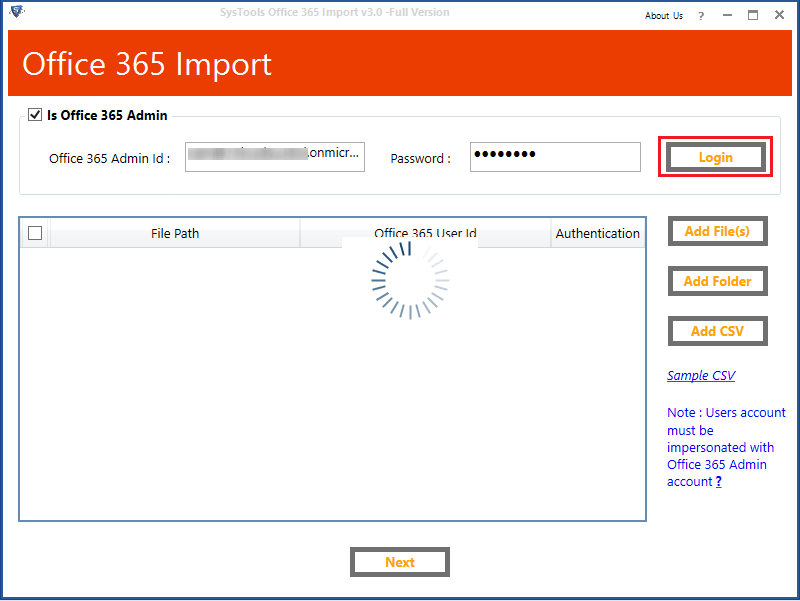Image resolution: width=800 pixels, height=601 pixels.
Task: Click the Add File(s) button
Action: [x=717, y=231]
